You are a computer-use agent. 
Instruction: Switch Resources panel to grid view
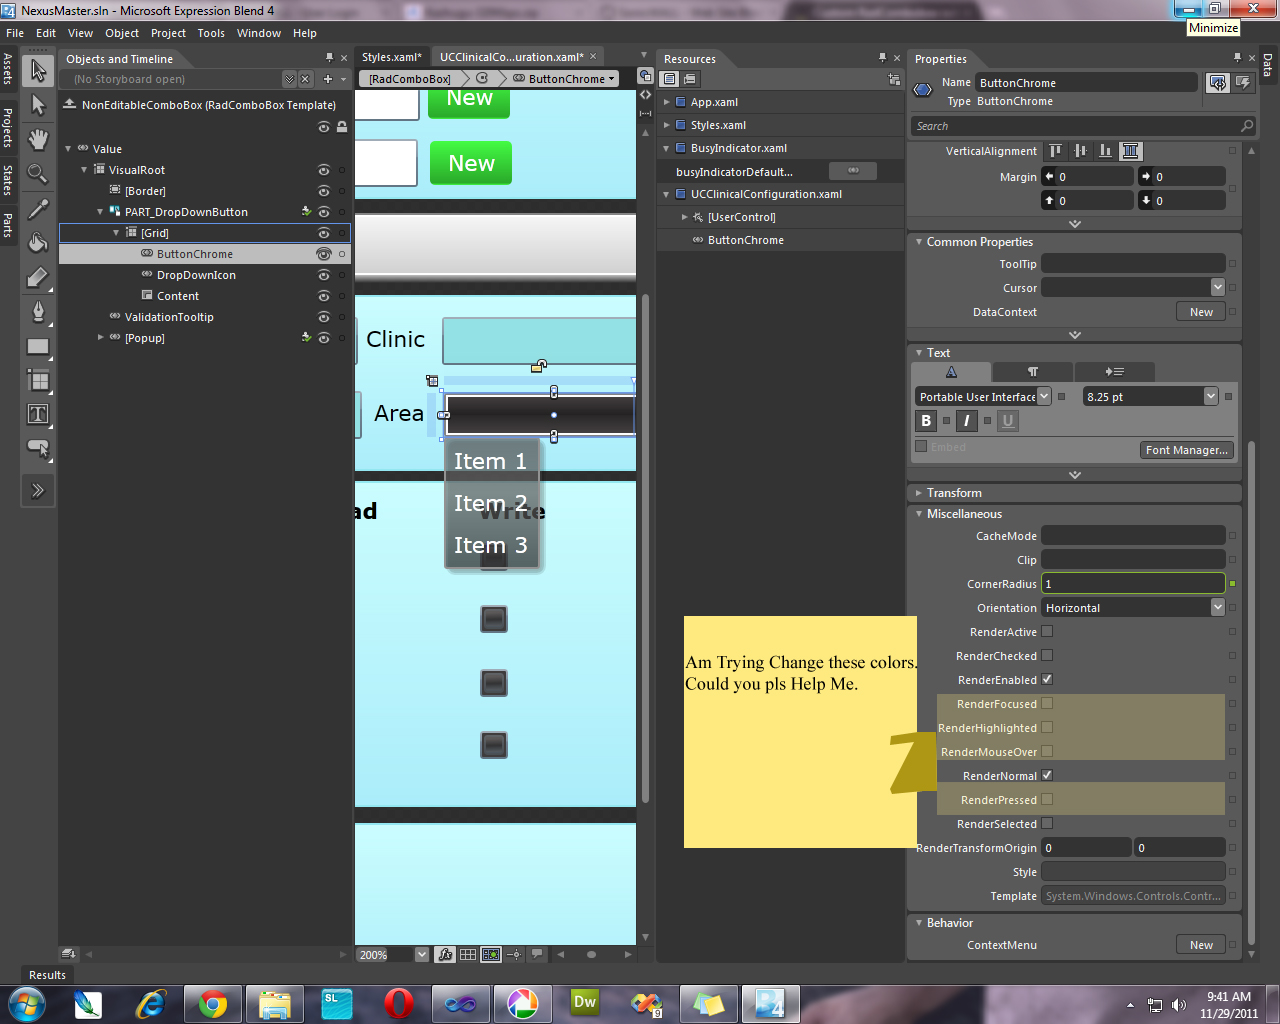690,79
